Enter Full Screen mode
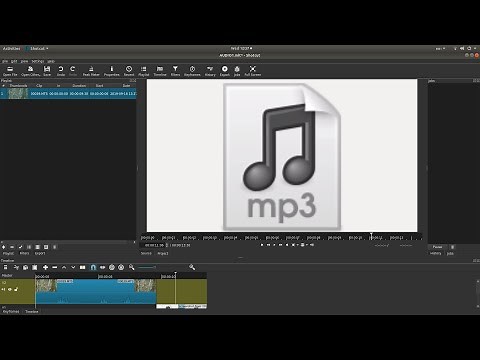480x360 pixels. (x=253, y=71)
